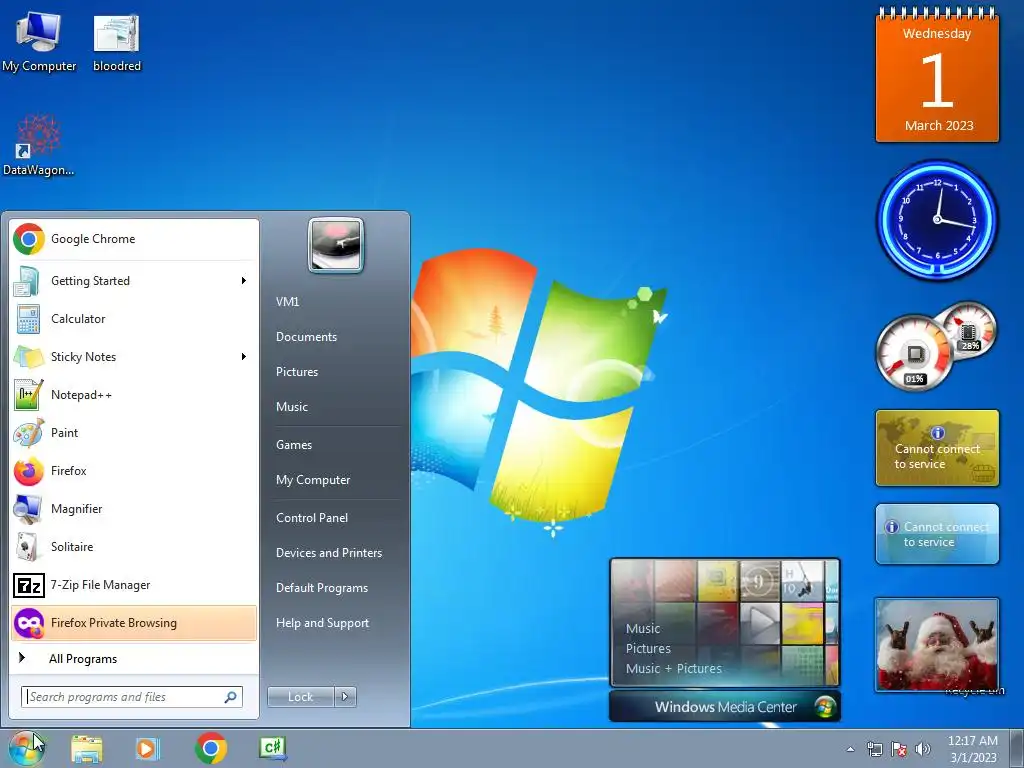Open the C# taskbar application icon
The width and height of the screenshot is (1024, 768).
273,748
